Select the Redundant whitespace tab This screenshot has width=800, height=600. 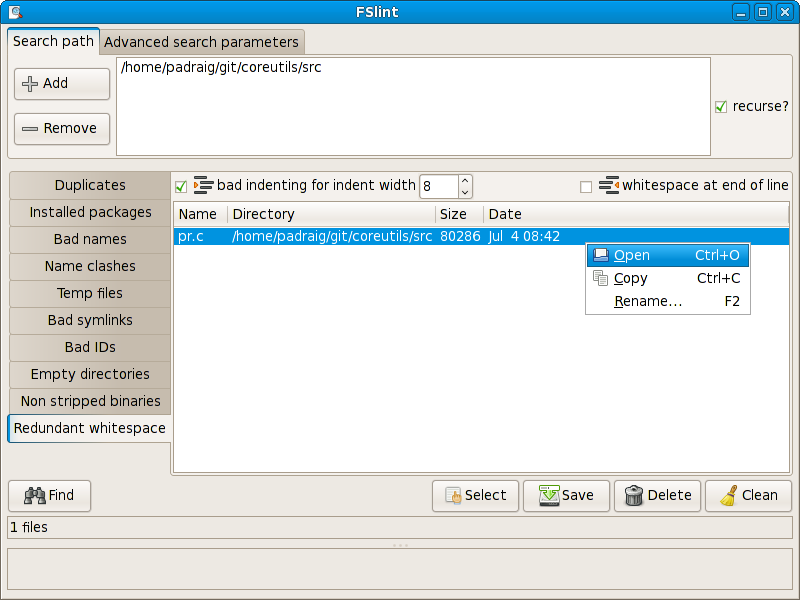pyautogui.click(x=90, y=428)
